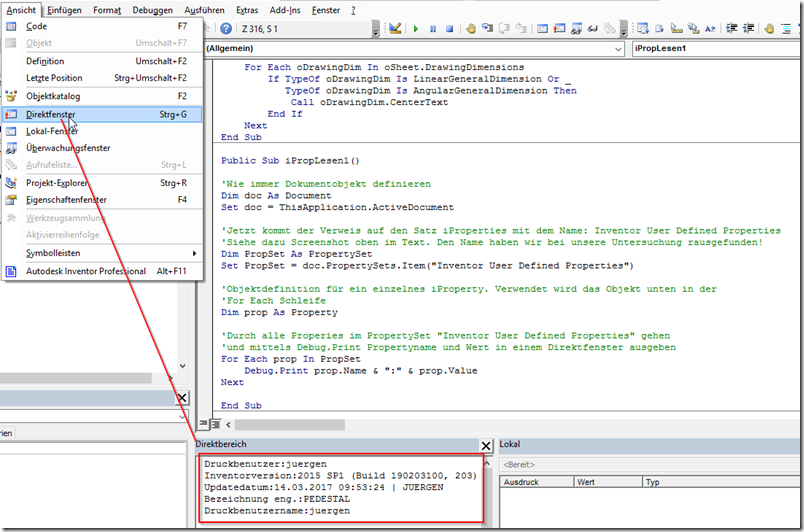Viewport: 804px width, 532px height.
Task: Select Eigenschaftenfenster menu entry
Action: tap(103, 200)
